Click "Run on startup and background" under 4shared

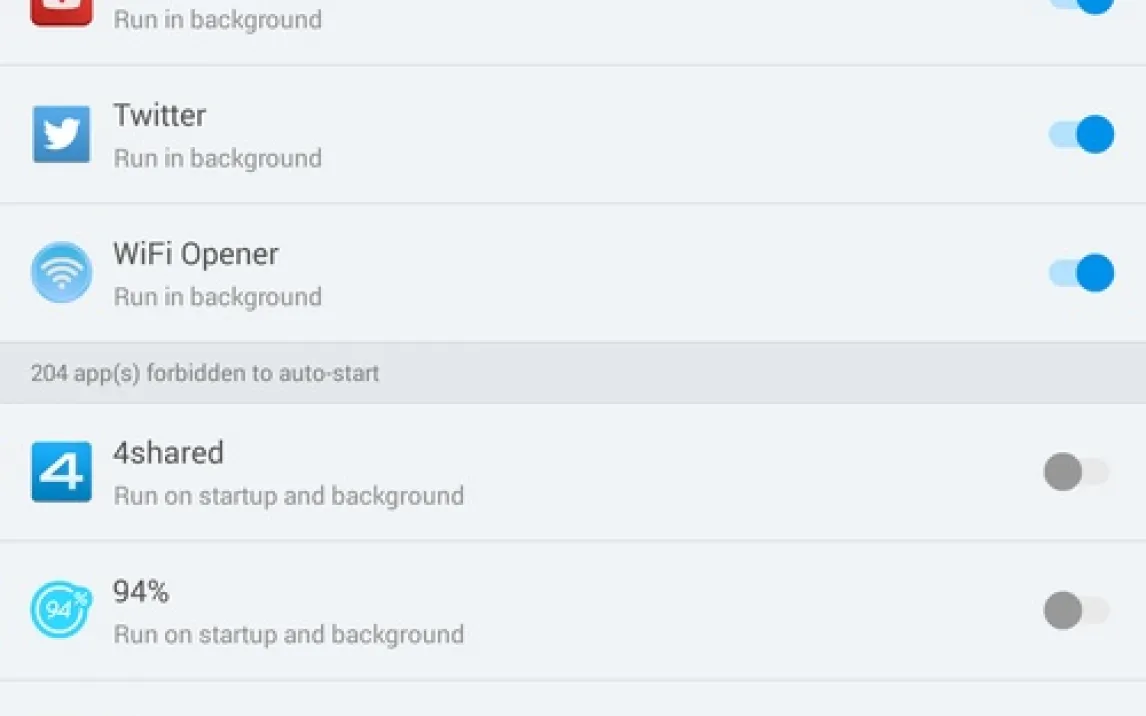point(289,496)
